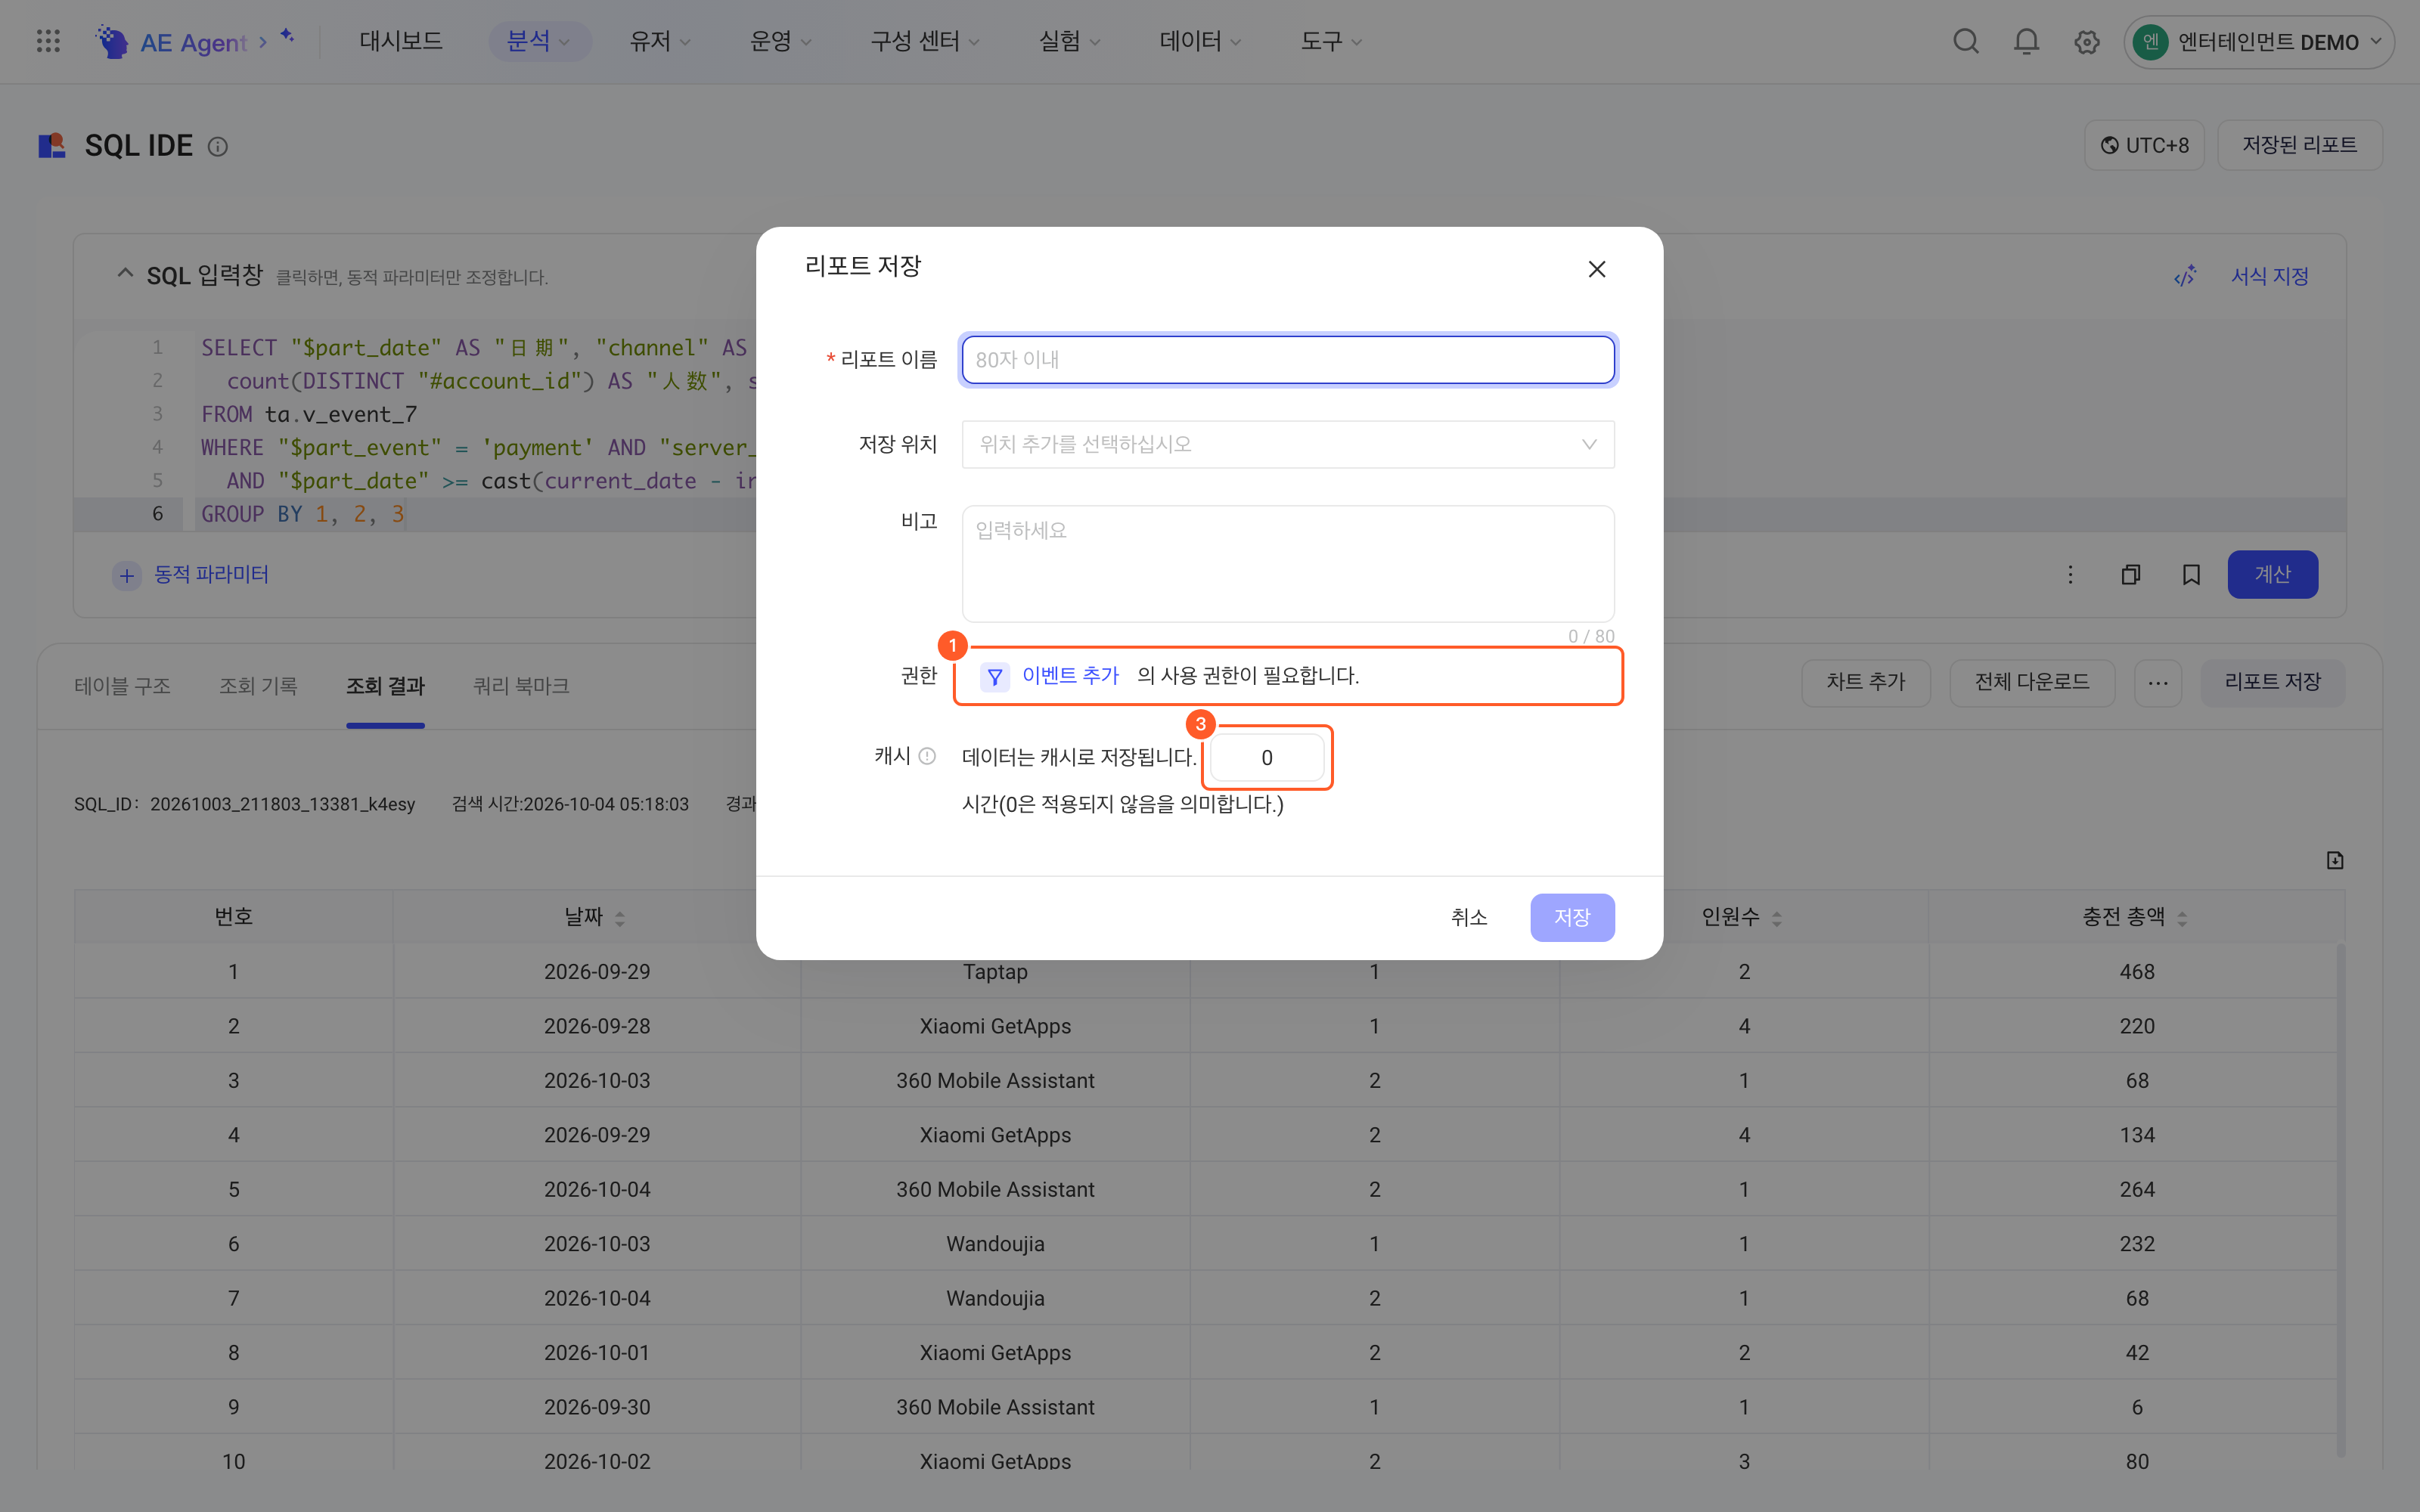Viewport: 2420px width, 1512px height.
Task: Close the 리포트 저장 dialog
Action: (x=1597, y=269)
